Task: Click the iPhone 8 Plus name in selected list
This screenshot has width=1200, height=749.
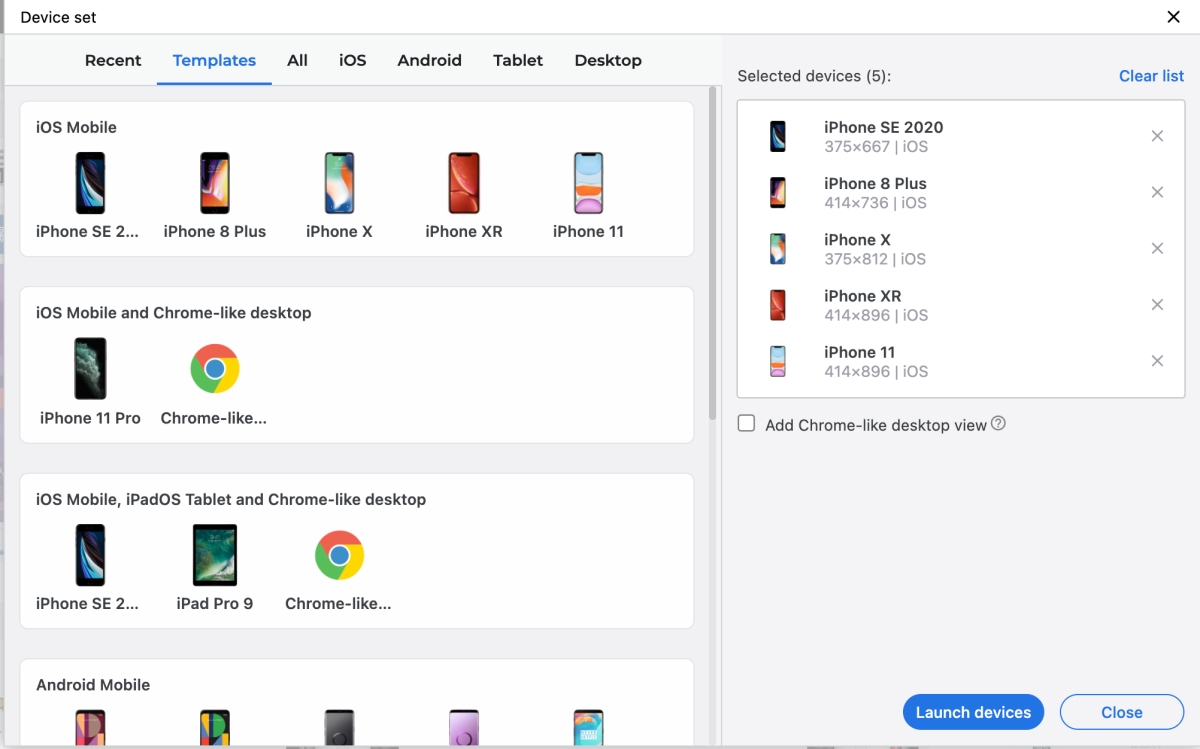Action: (875, 183)
